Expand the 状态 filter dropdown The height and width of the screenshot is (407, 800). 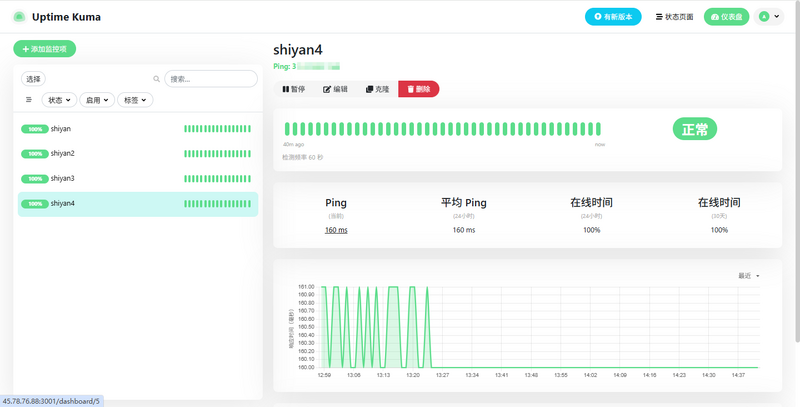click(60, 100)
